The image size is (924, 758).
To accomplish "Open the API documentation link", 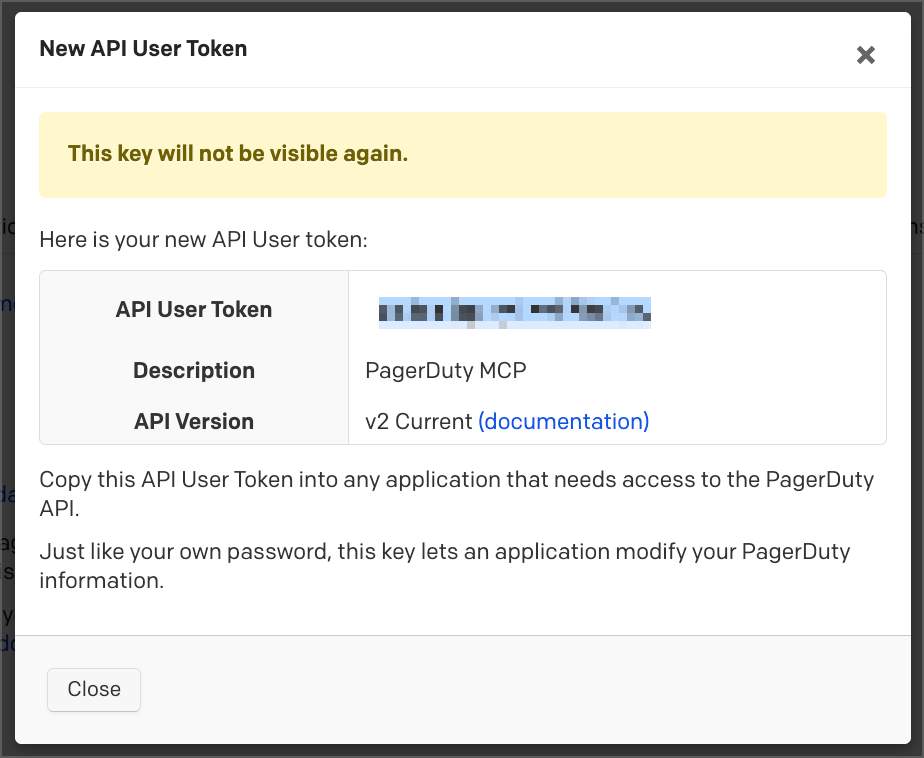I will tap(564, 422).
